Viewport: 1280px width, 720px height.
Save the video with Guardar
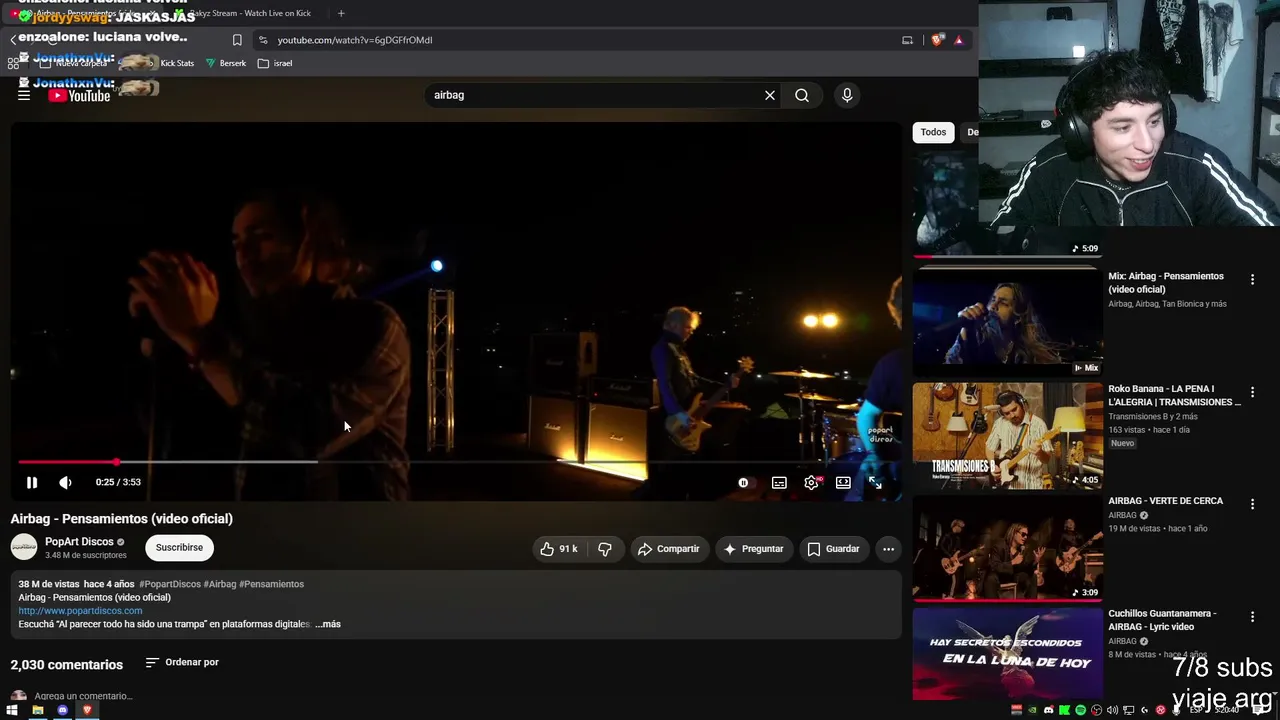pyautogui.click(x=833, y=549)
